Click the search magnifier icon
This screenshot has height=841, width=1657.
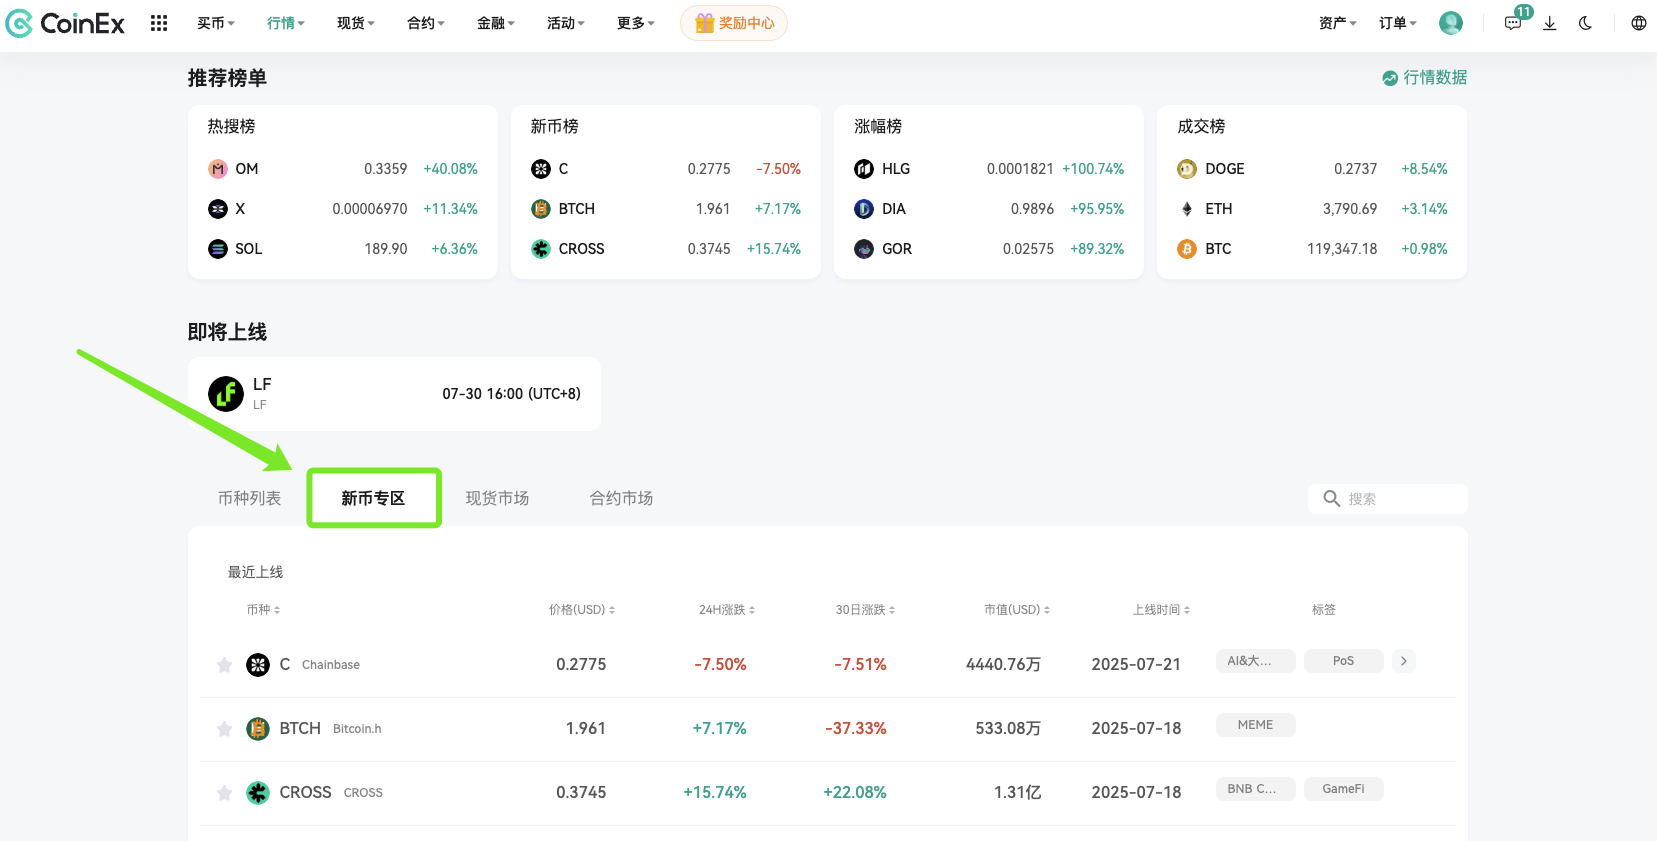point(1332,498)
